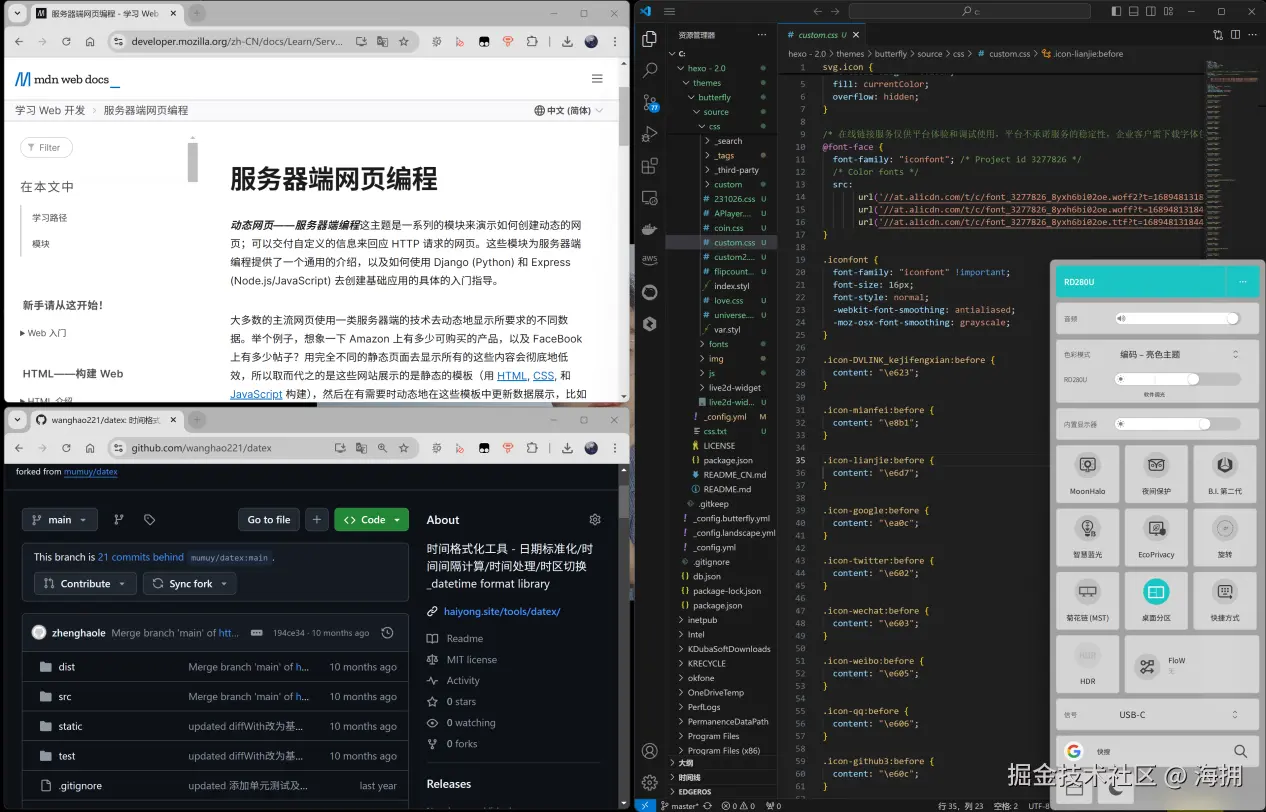Toggle 夜间保护 eye-care mode
Viewport: 1266px width, 812px height.
click(1156, 472)
